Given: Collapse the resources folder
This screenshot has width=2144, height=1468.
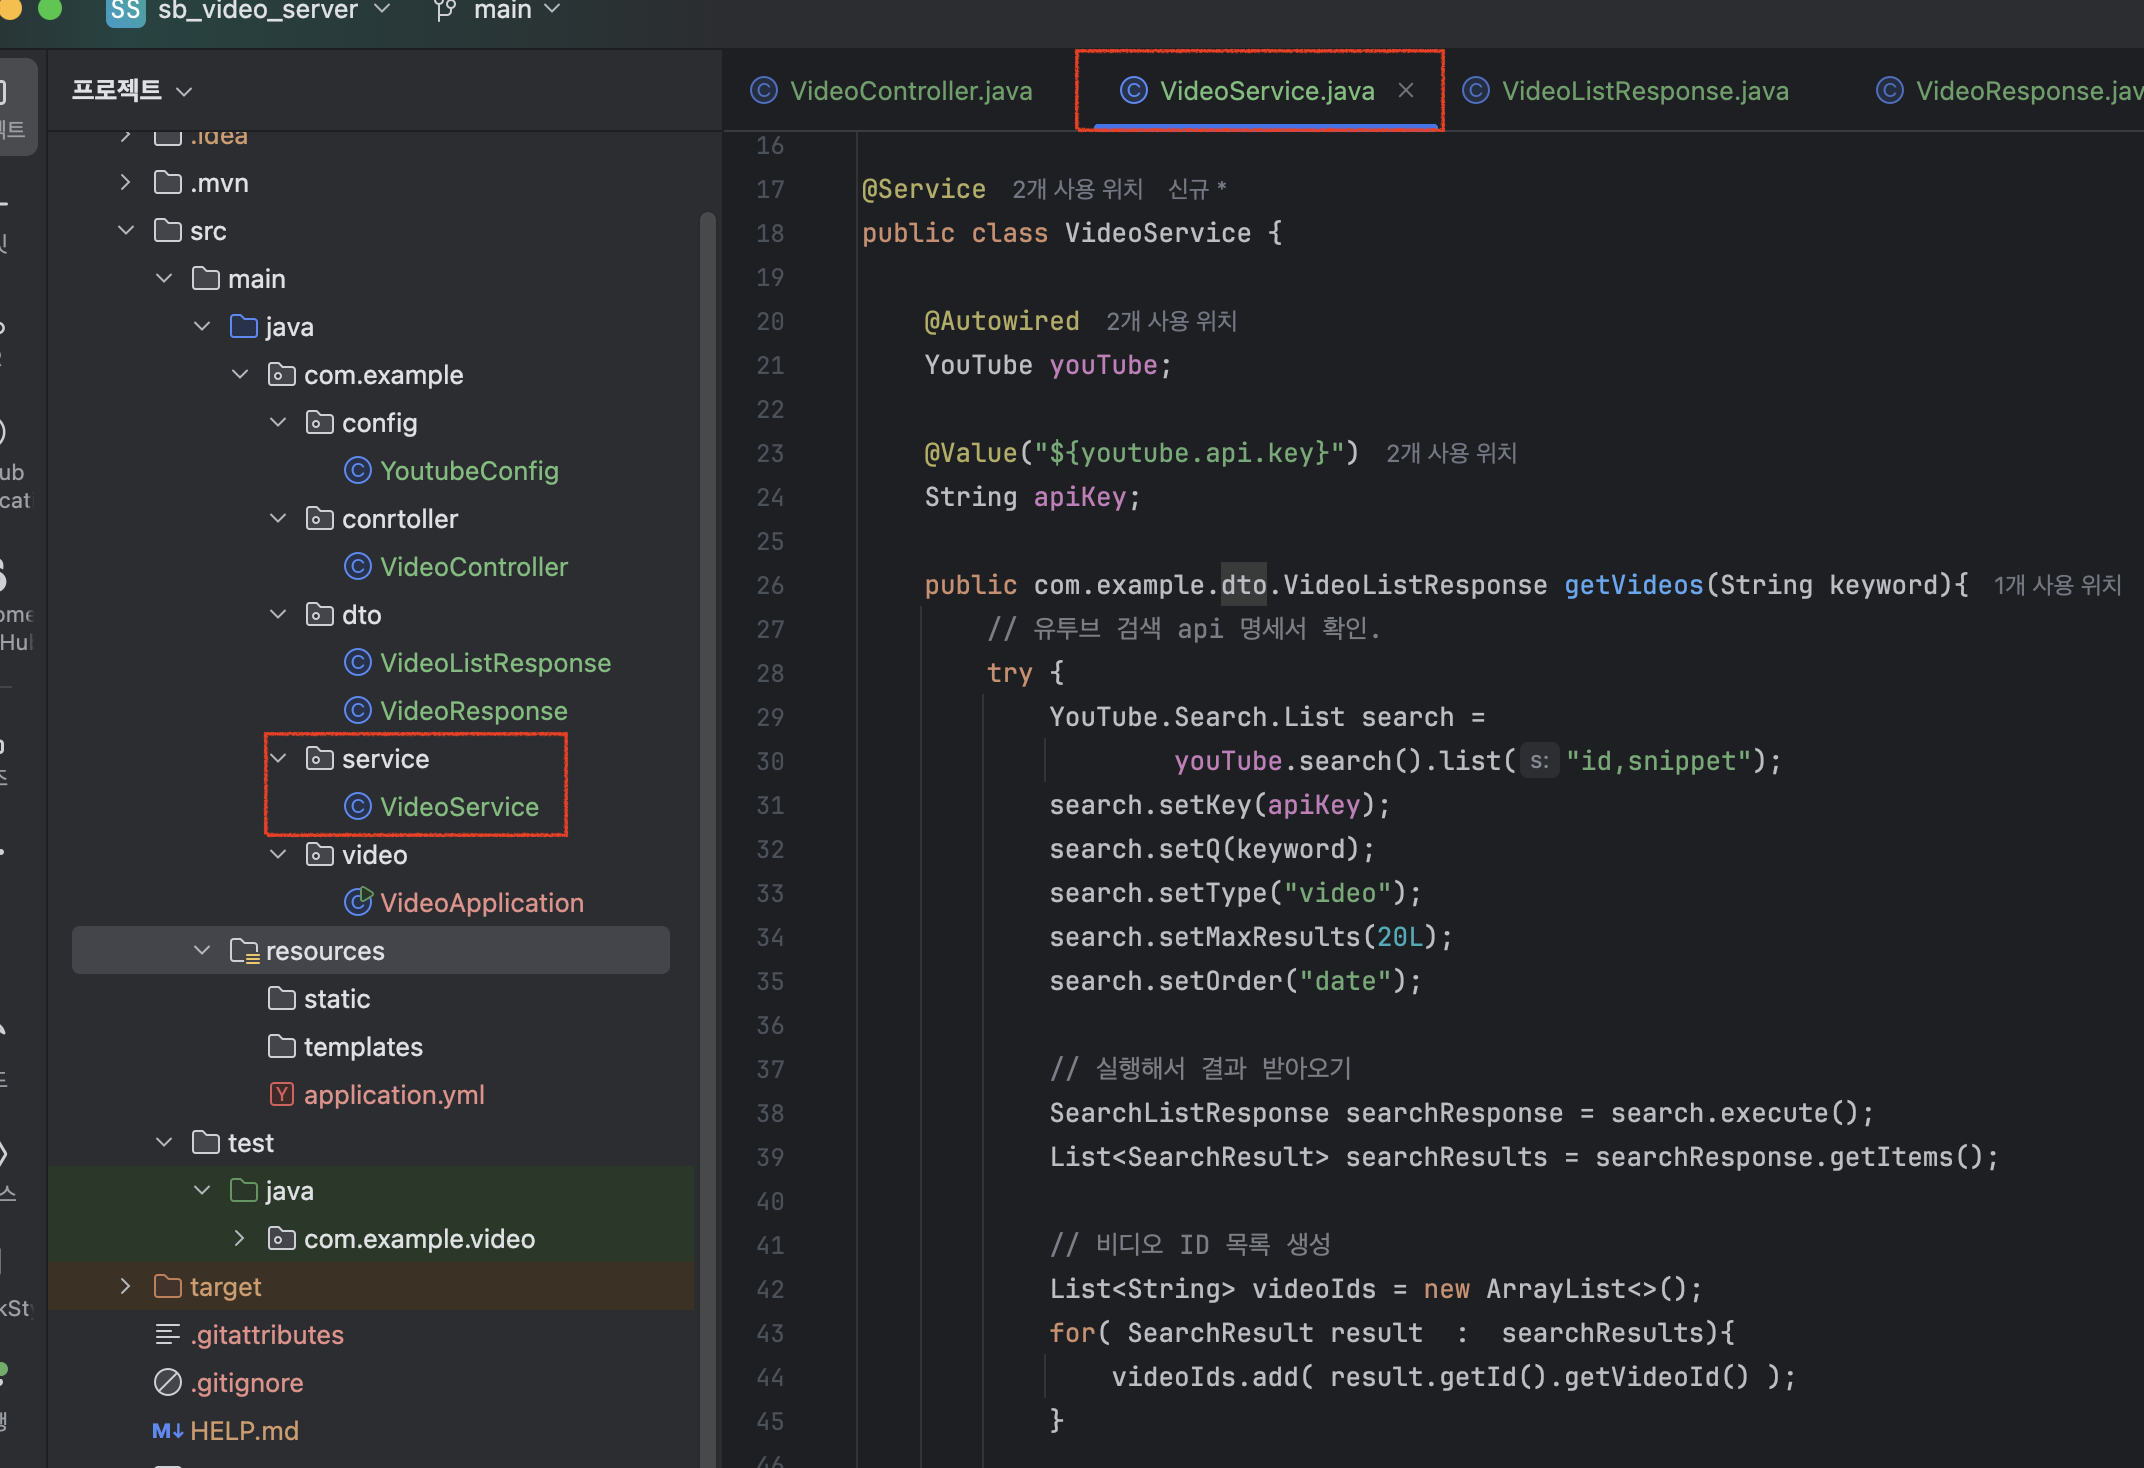Looking at the screenshot, I should coord(202,951).
